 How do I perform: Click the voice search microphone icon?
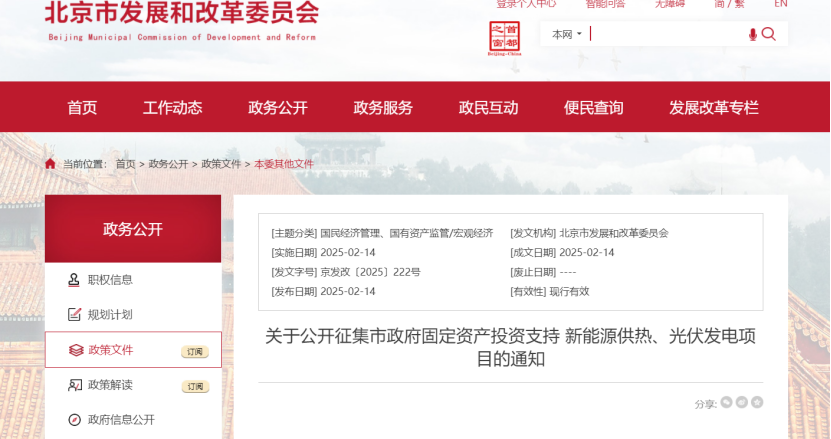[x=752, y=35]
